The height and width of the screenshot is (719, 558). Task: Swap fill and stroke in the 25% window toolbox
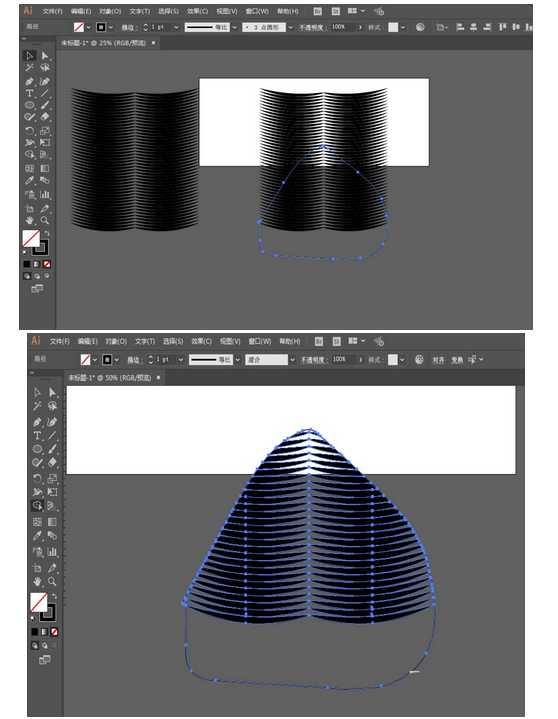click(x=47, y=233)
